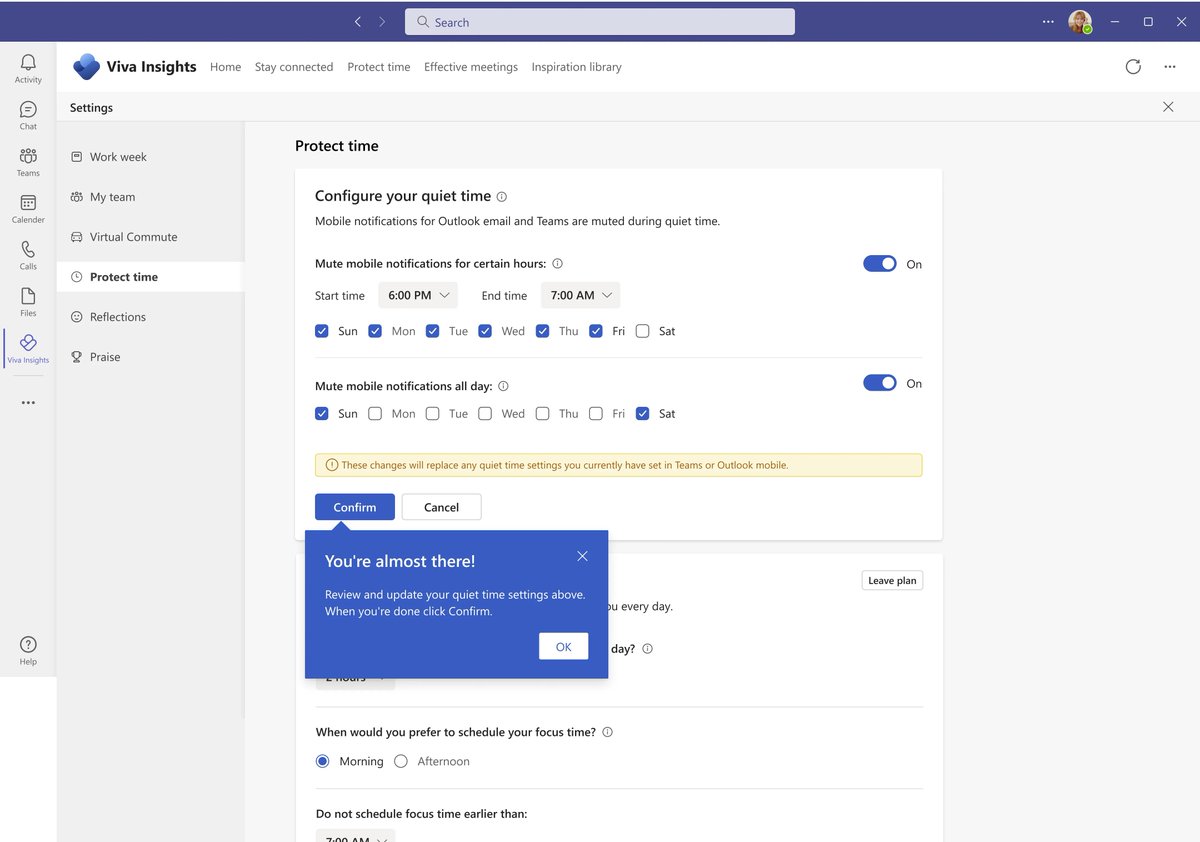
Task: Close the Settings panel
Action: 1168,107
